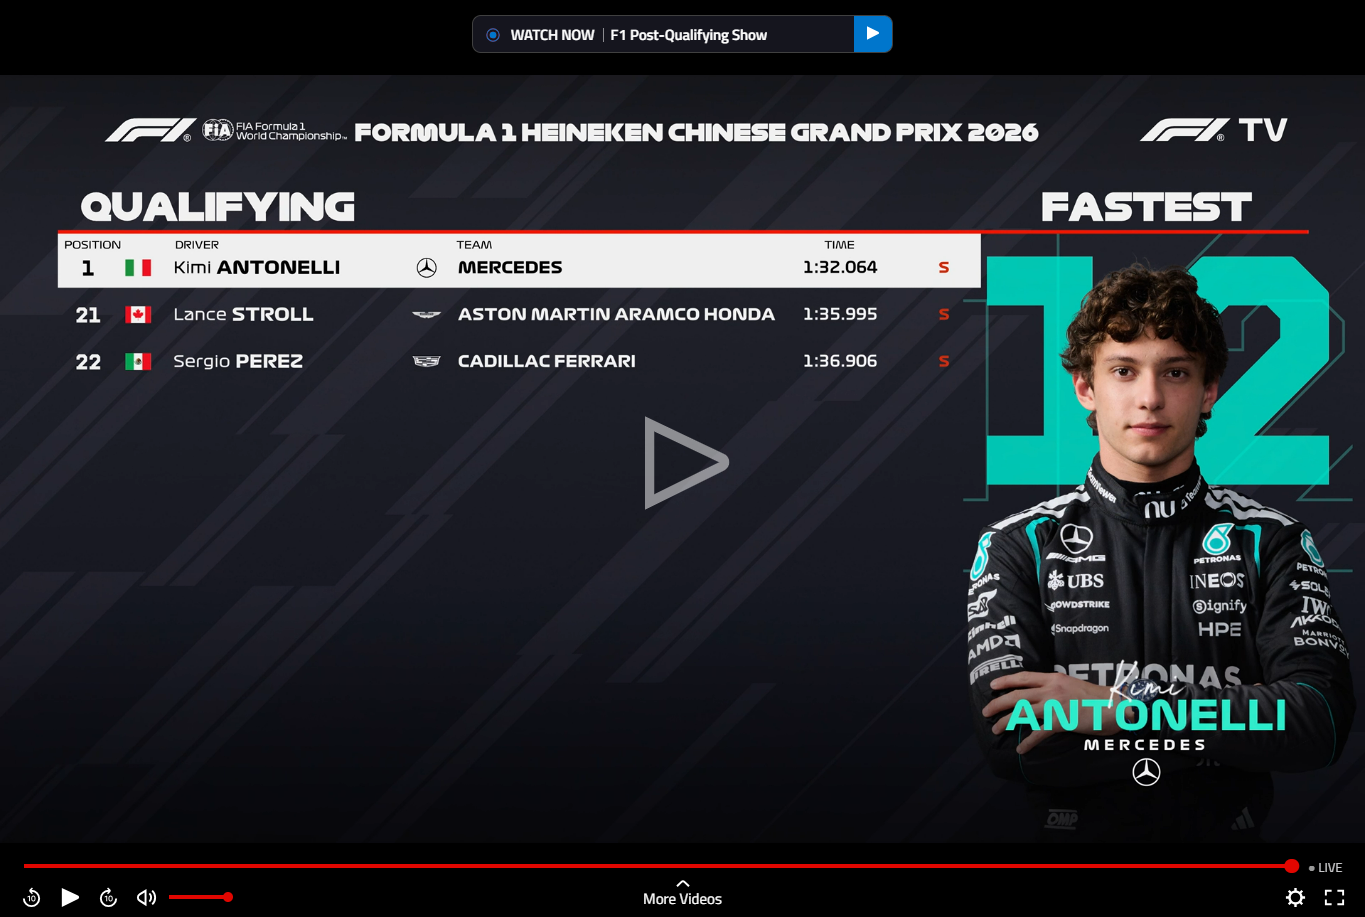Jump to LIVE indicator
The height and width of the screenshot is (917, 1365).
click(1326, 867)
